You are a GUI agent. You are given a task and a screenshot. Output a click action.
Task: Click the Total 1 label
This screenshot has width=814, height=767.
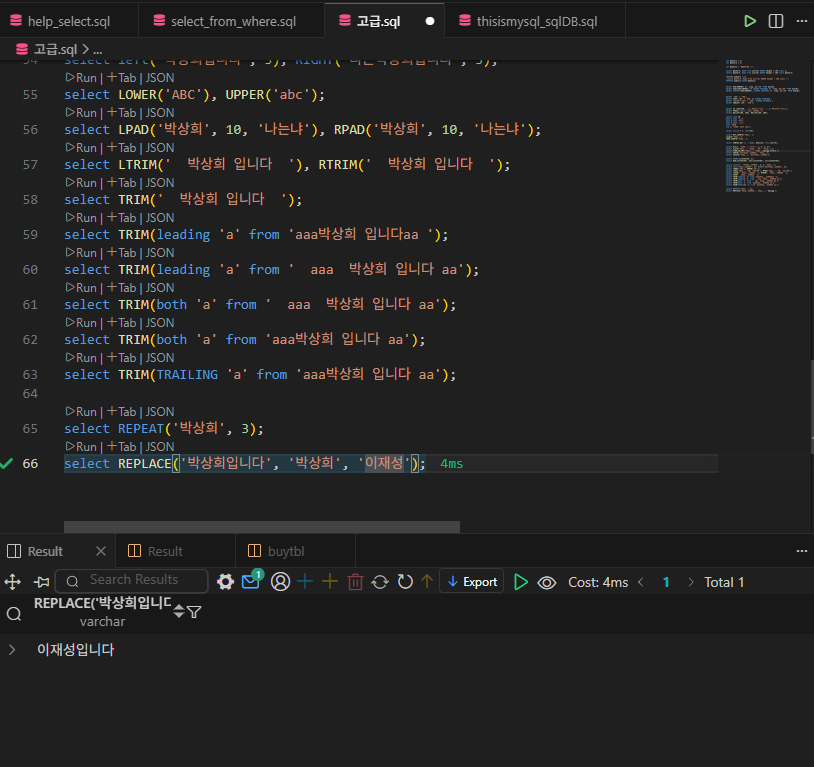click(724, 582)
